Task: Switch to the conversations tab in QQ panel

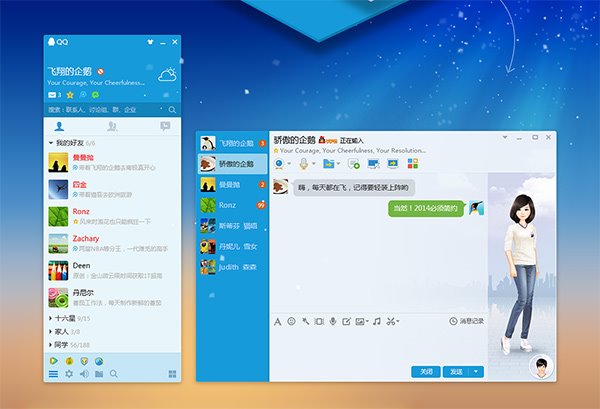Action: (165, 126)
